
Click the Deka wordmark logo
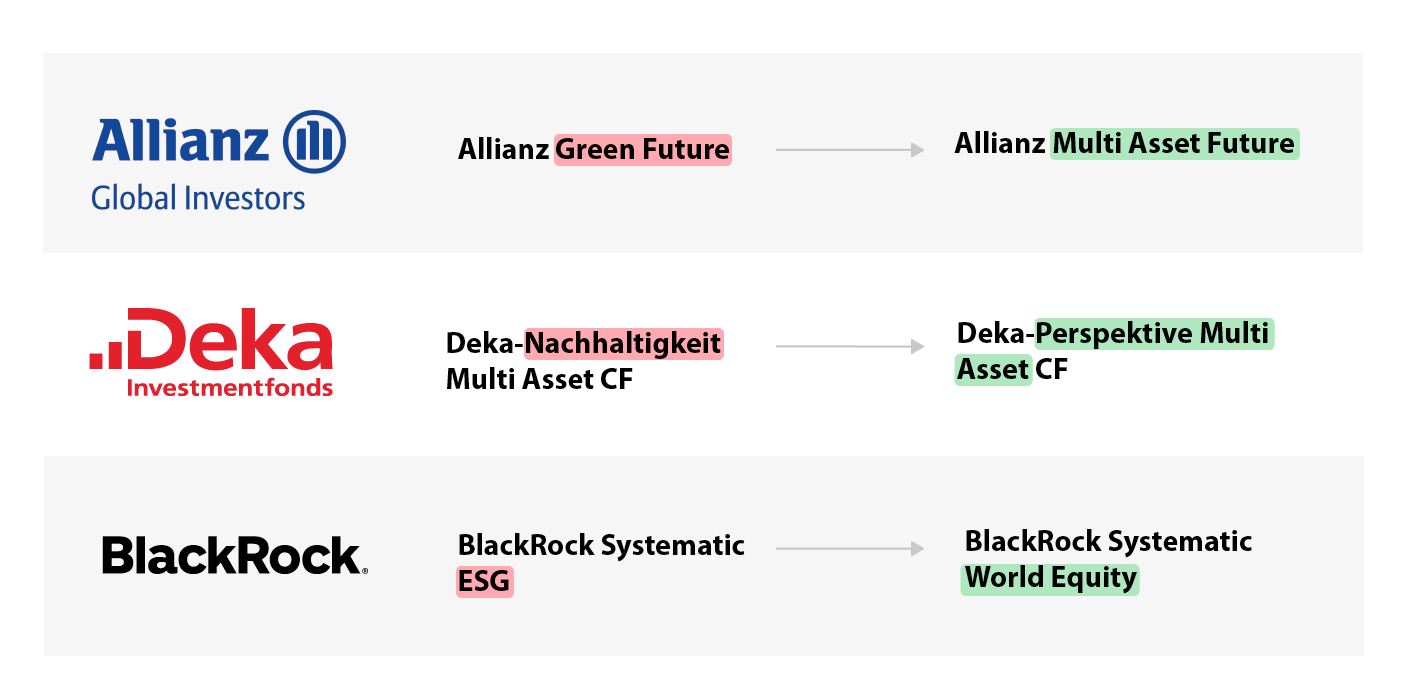click(x=230, y=340)
